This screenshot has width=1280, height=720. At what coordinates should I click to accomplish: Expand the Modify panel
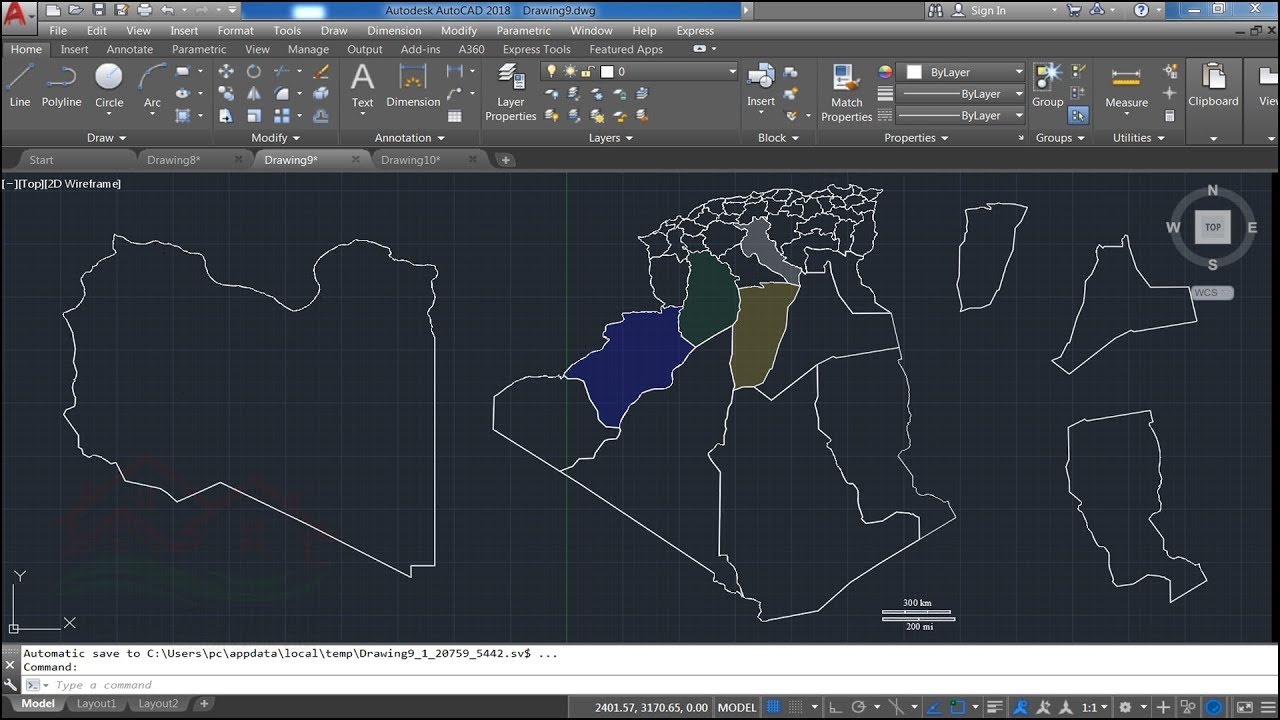pos(275,138)
